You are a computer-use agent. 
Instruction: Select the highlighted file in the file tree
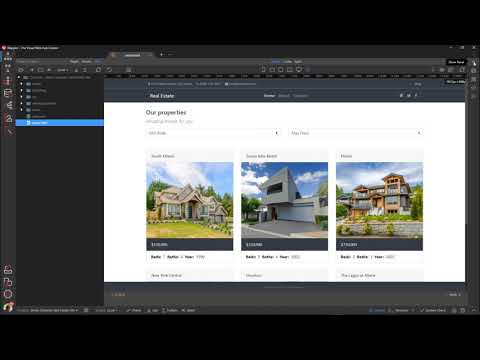tap(60, 123)
